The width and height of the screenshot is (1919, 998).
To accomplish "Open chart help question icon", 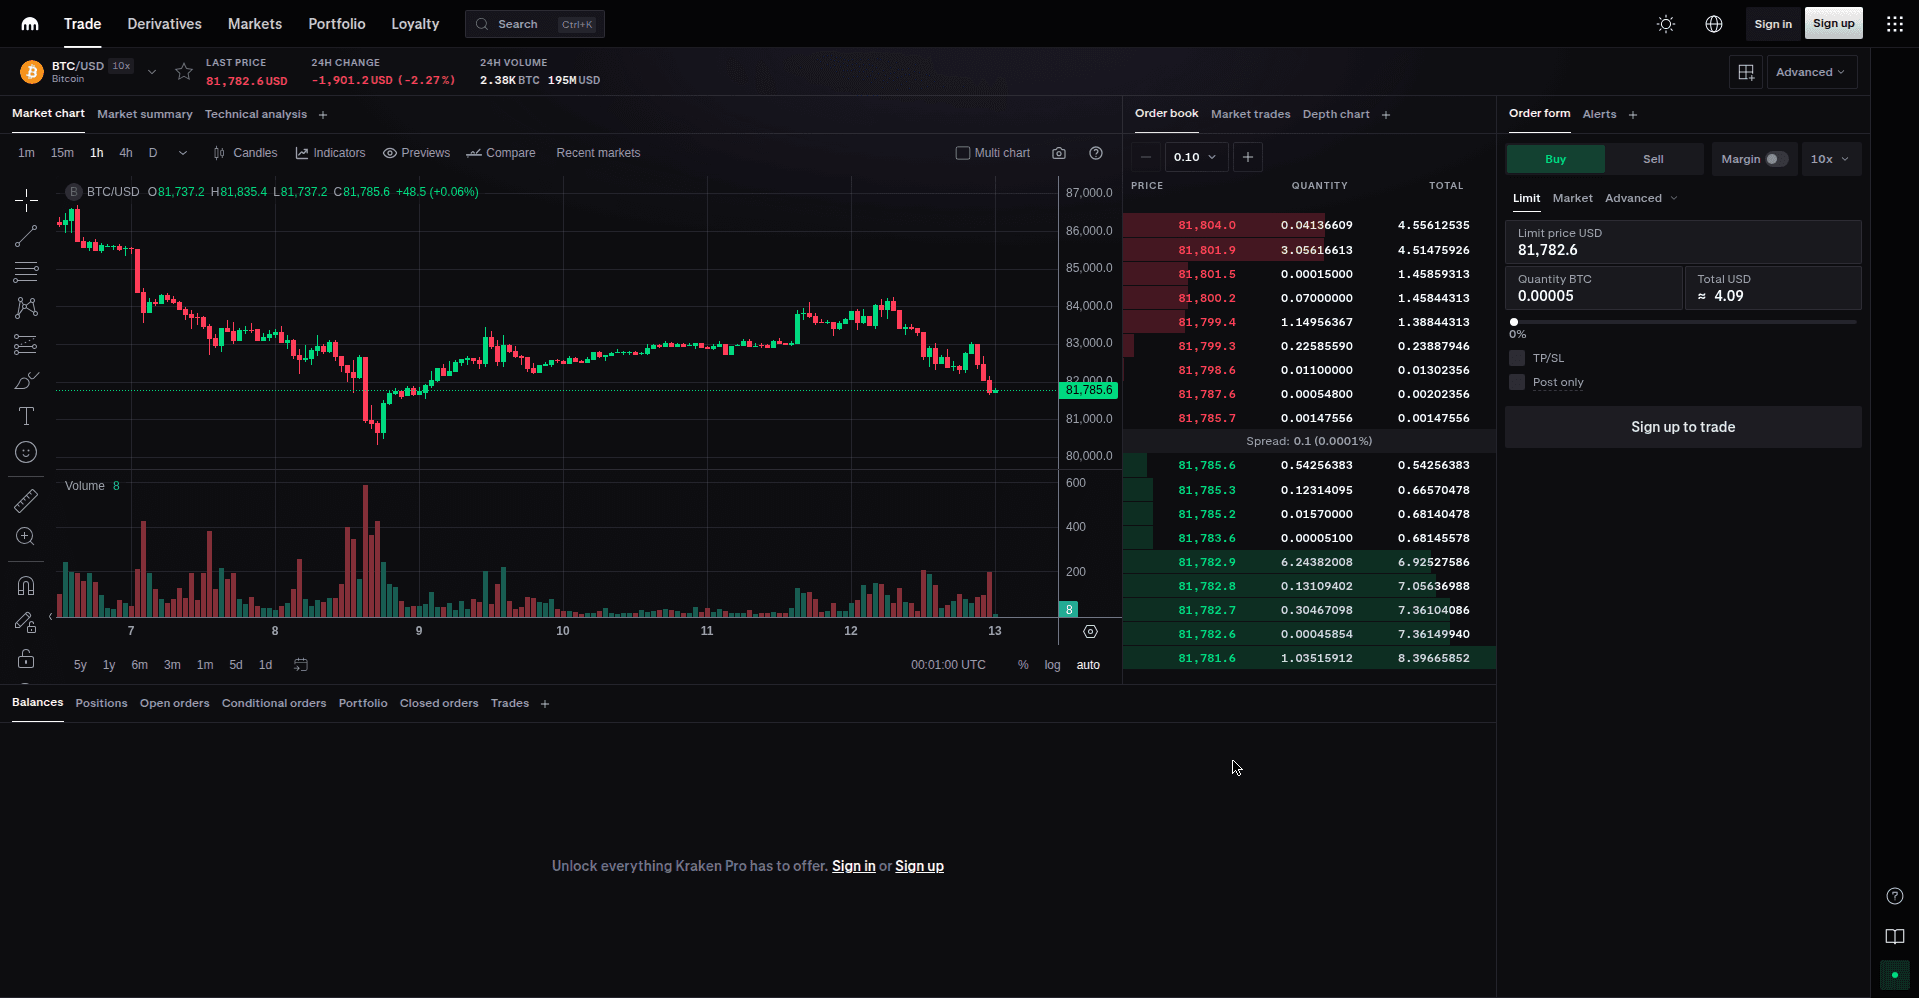I will (1096, 153).
